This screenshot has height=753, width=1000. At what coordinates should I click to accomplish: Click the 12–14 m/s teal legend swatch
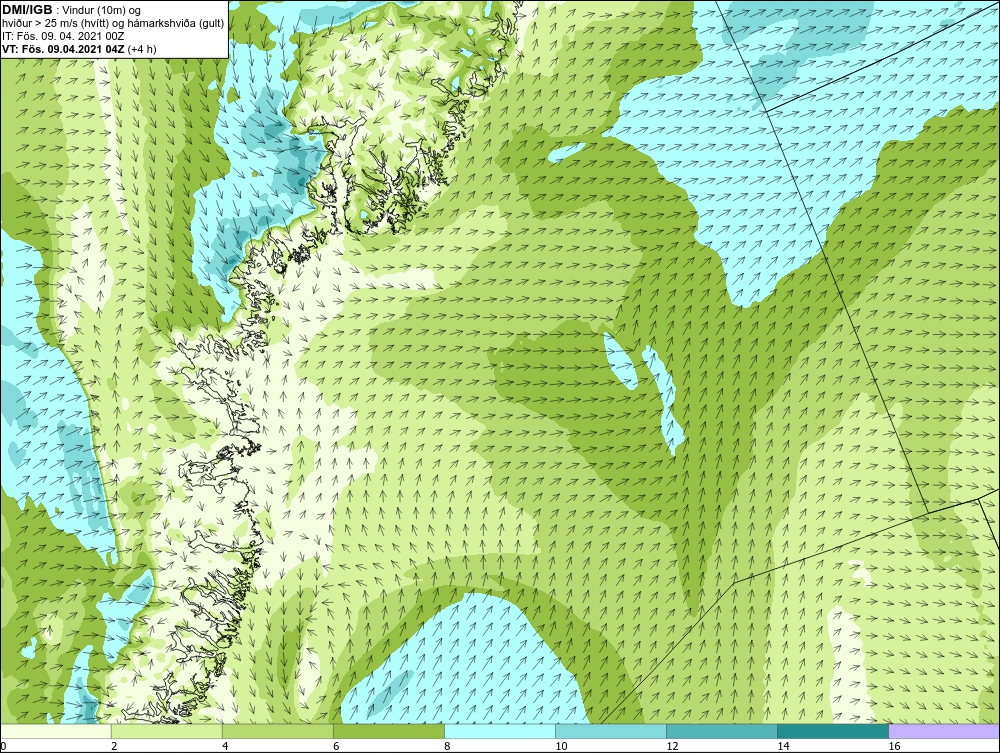tap(722, 731)
